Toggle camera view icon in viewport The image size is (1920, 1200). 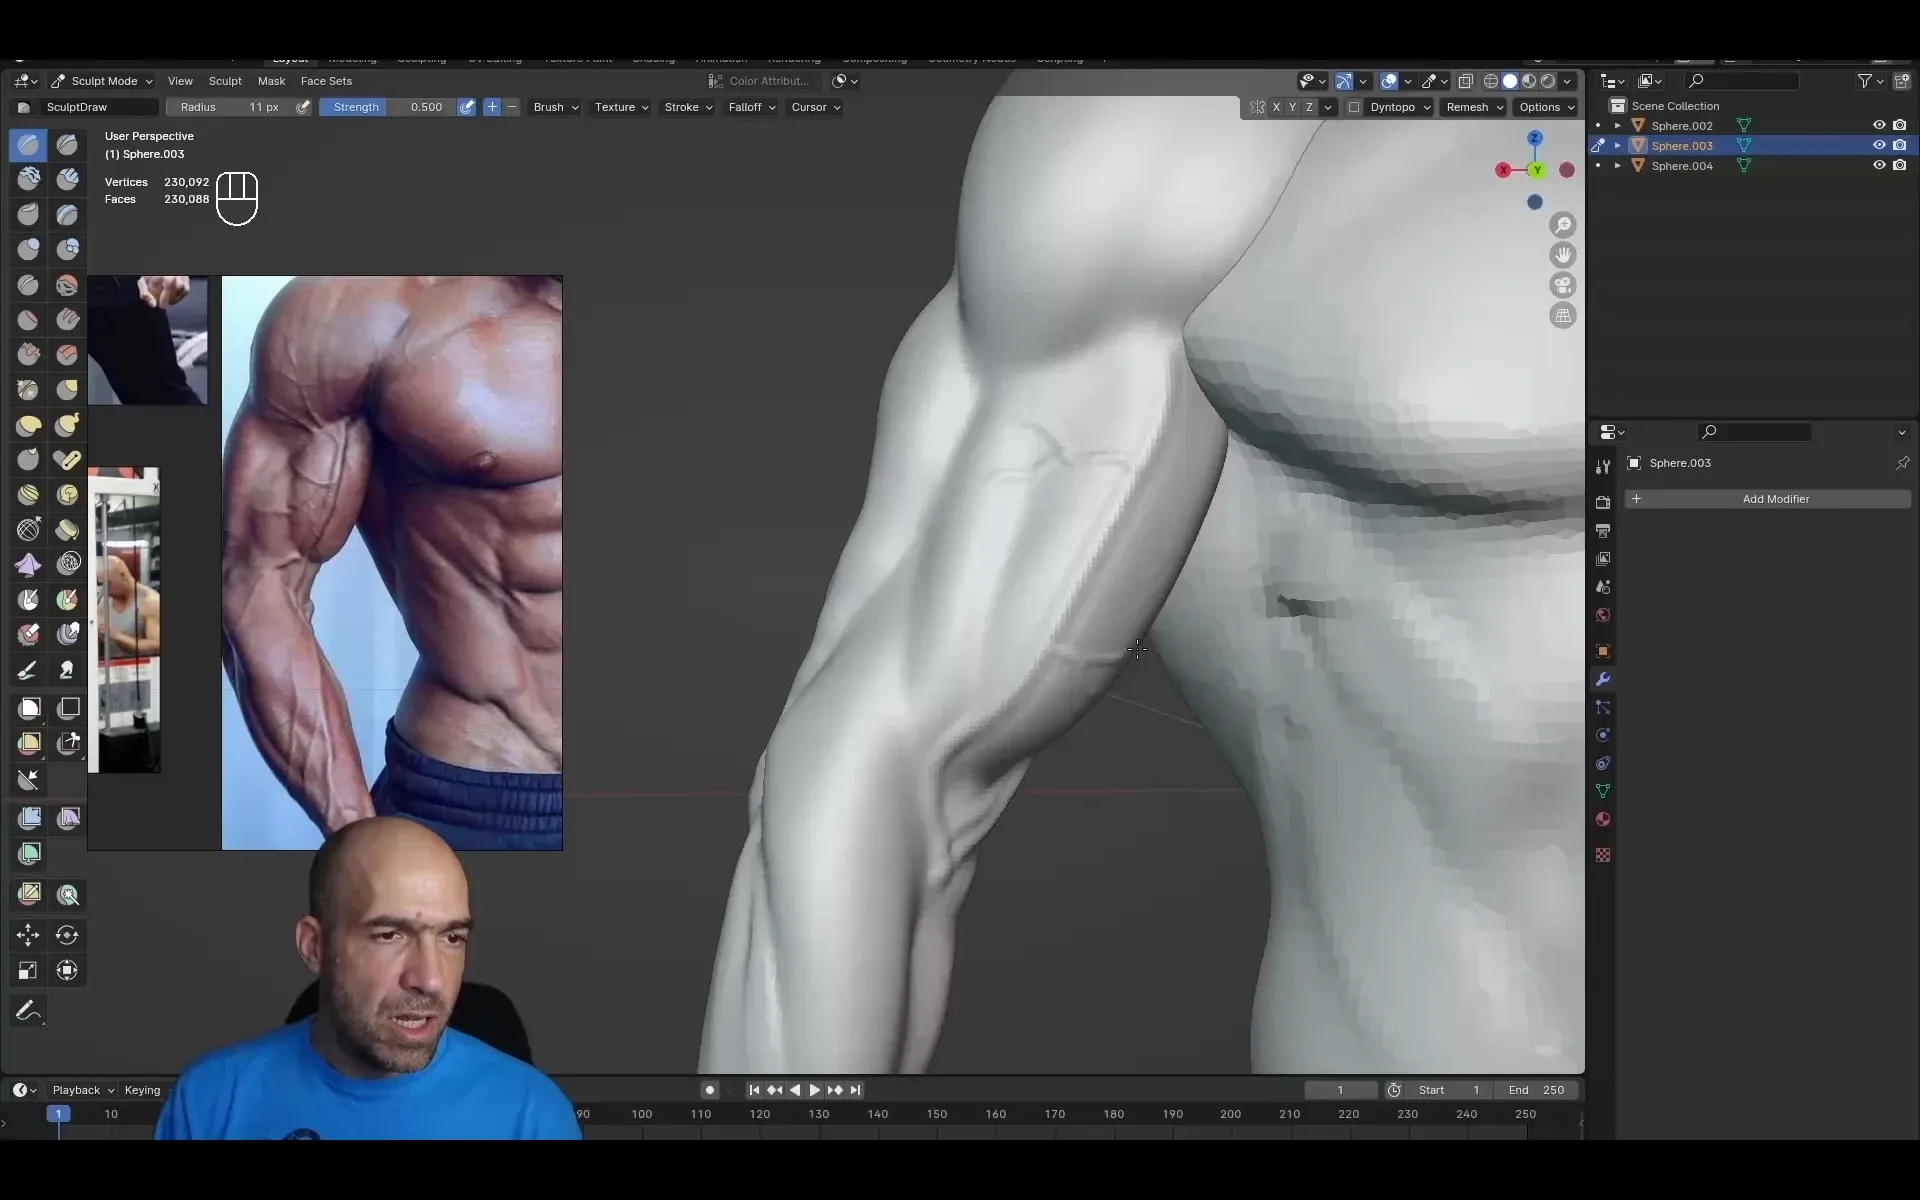tap(1562, 285)
